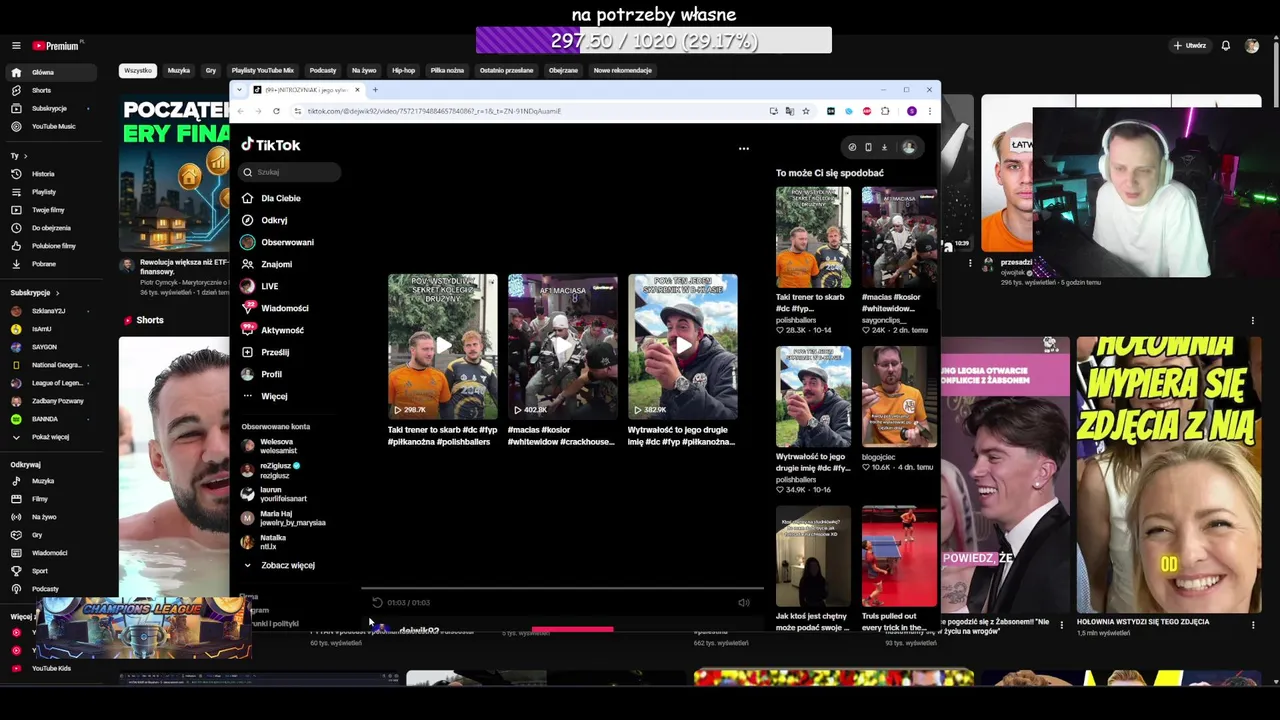Focus the TikTok Szukaj search field
This screenshot has height=720, width=1280.
290,172
